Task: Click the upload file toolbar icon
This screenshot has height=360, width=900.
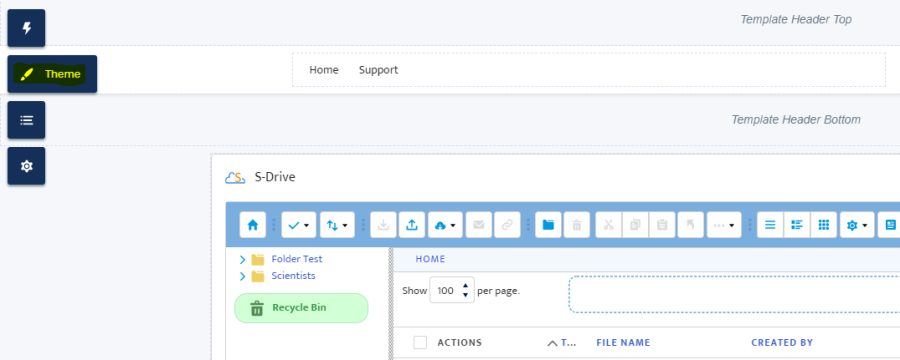Action: (x=412, y=225)
